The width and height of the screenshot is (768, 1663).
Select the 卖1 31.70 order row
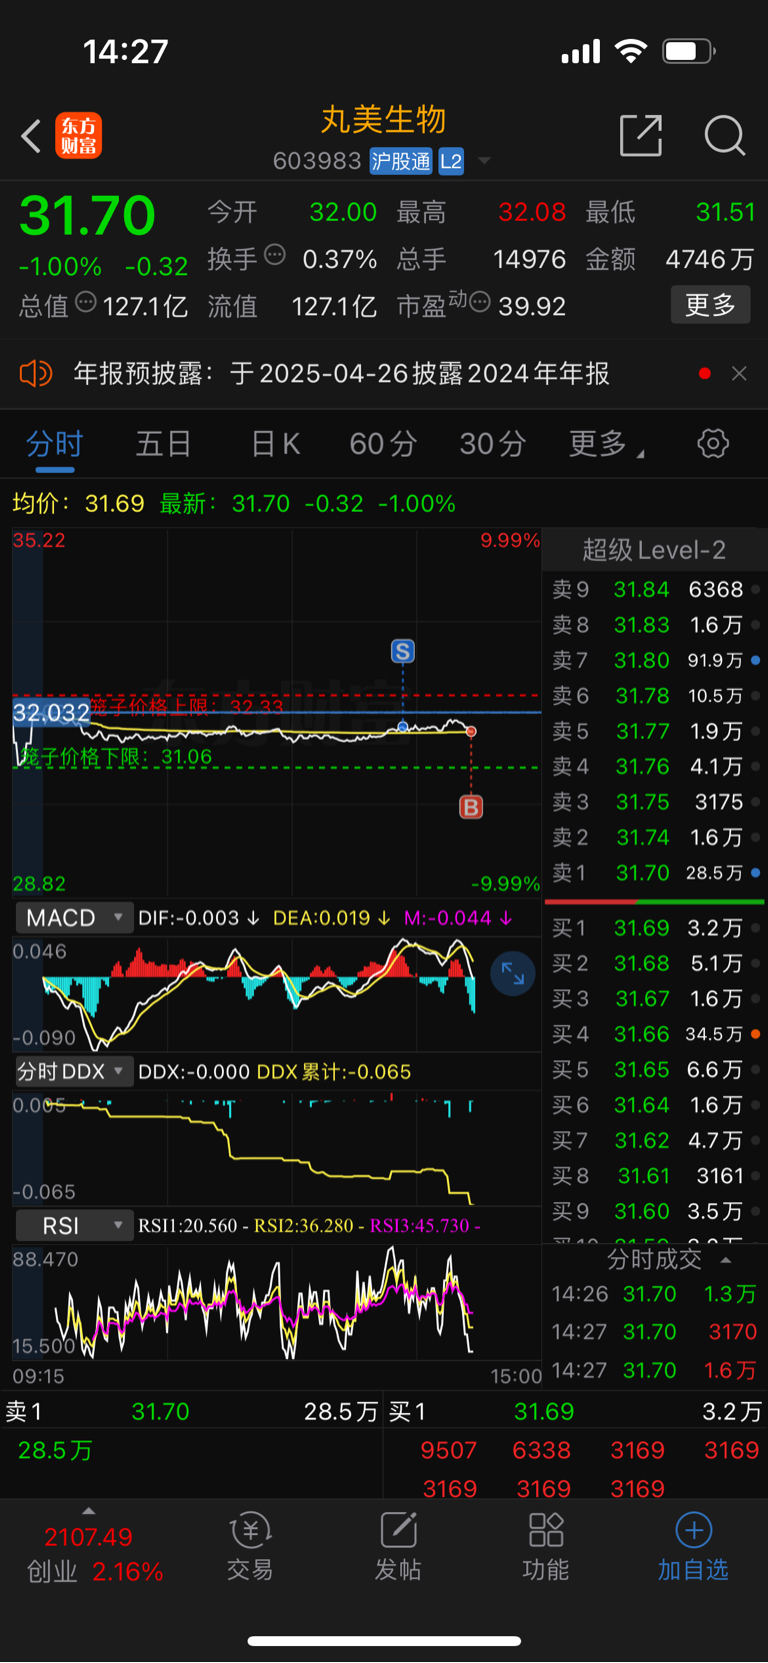(x=655, y=873)
